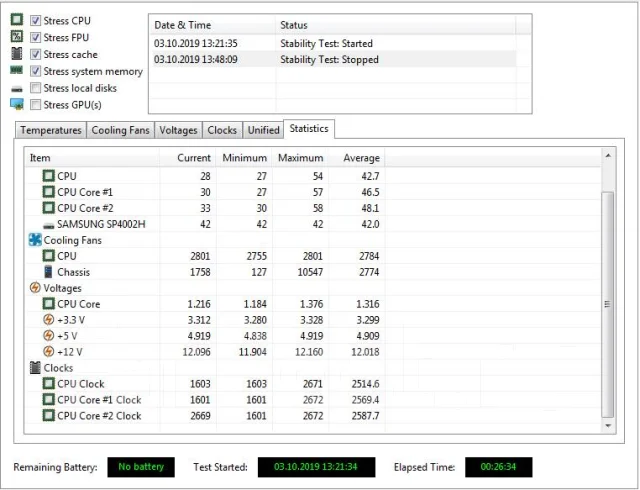Image resolution: width=640 pixels, height=490 pixels.
Task: Select the 'Stability Test: Started' log row
Action: point(333,43)
